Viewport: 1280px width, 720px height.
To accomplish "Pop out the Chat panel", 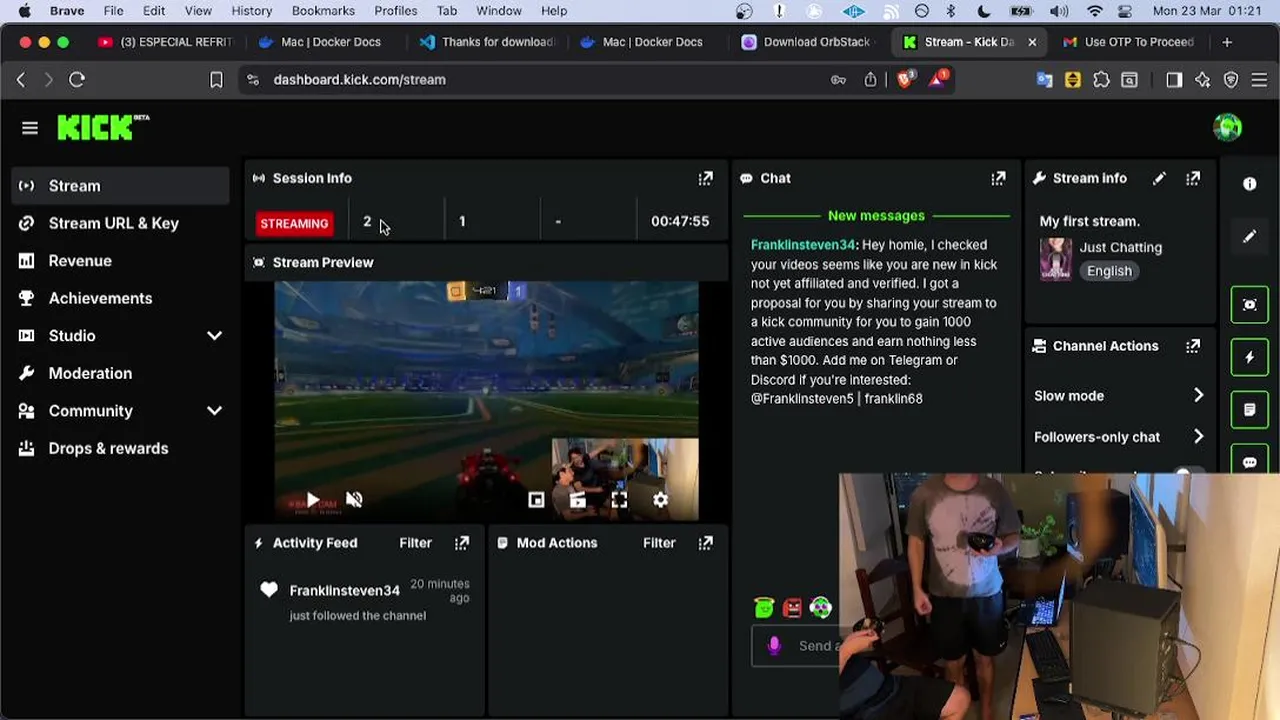I will point(998,178).
